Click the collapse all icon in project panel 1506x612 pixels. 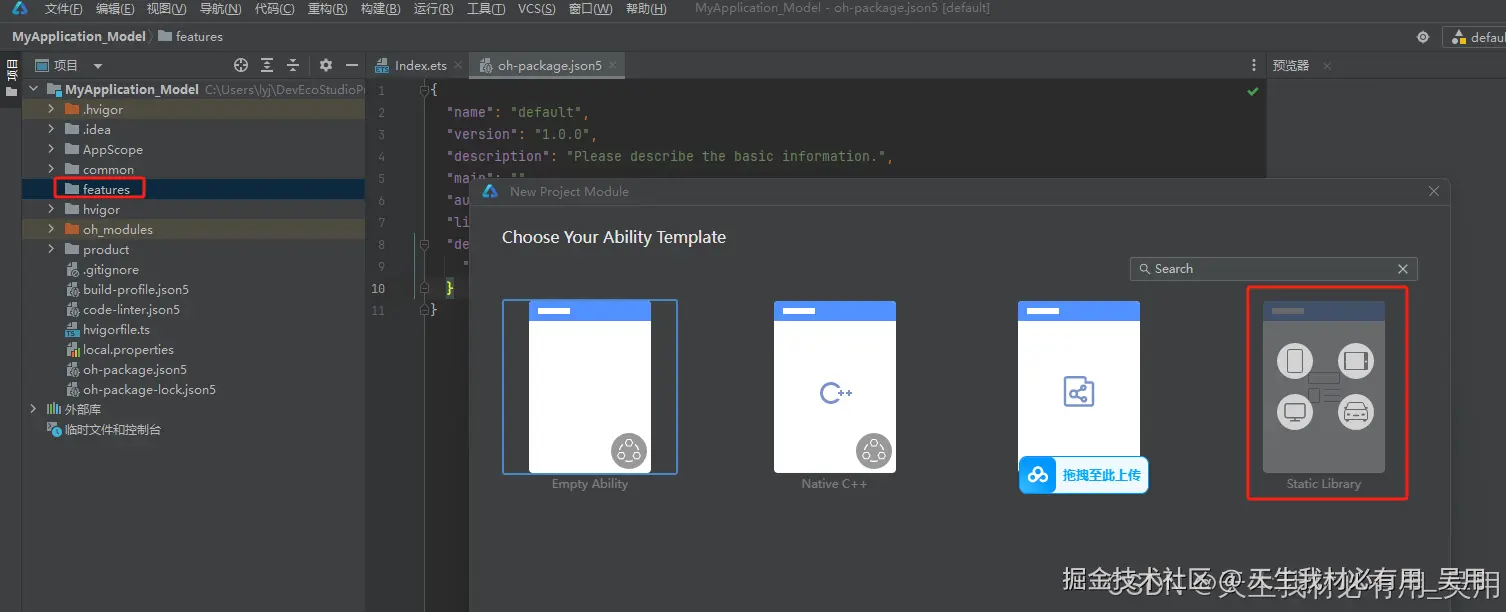pyautogui.click(x=293, y=65)
